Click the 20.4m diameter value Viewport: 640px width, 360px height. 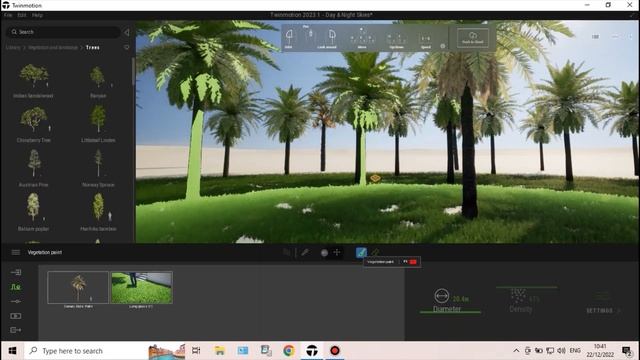point(460,299)
